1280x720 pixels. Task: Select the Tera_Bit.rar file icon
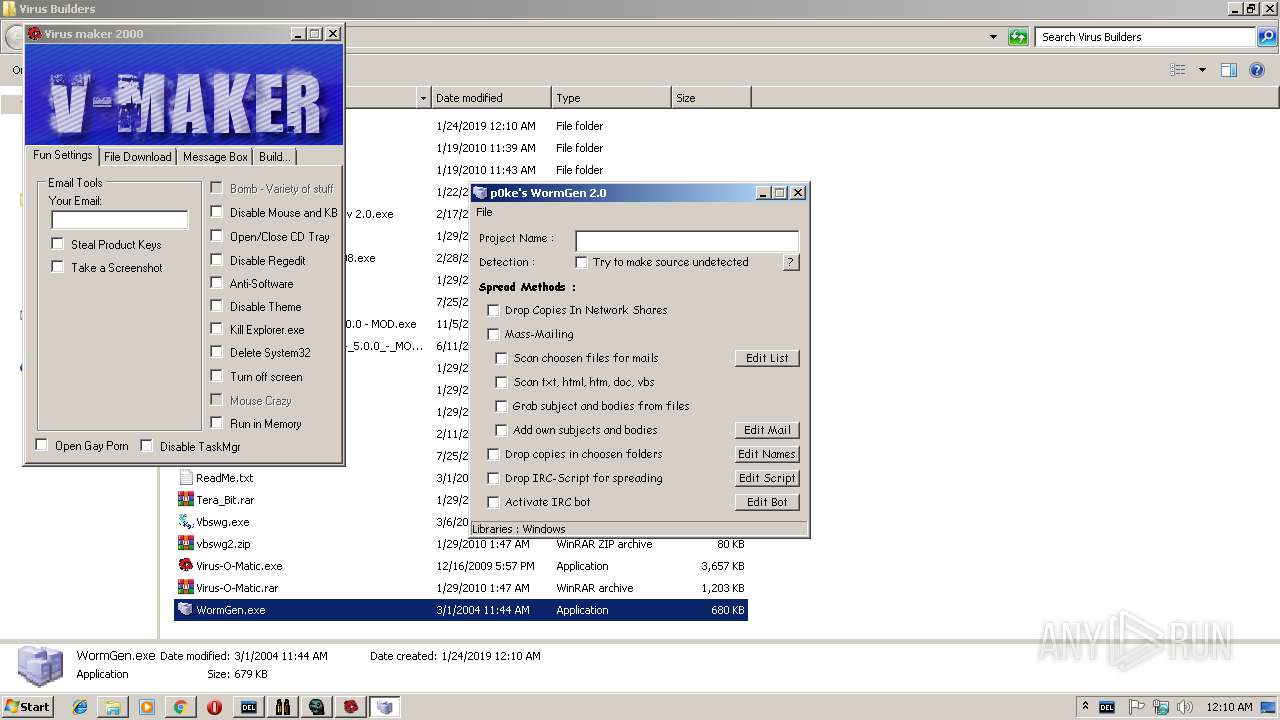click(x=186, y=500)
